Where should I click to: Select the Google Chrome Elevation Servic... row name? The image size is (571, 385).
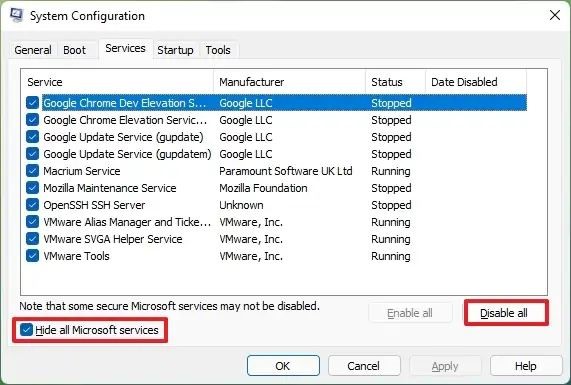pos(125,120)
